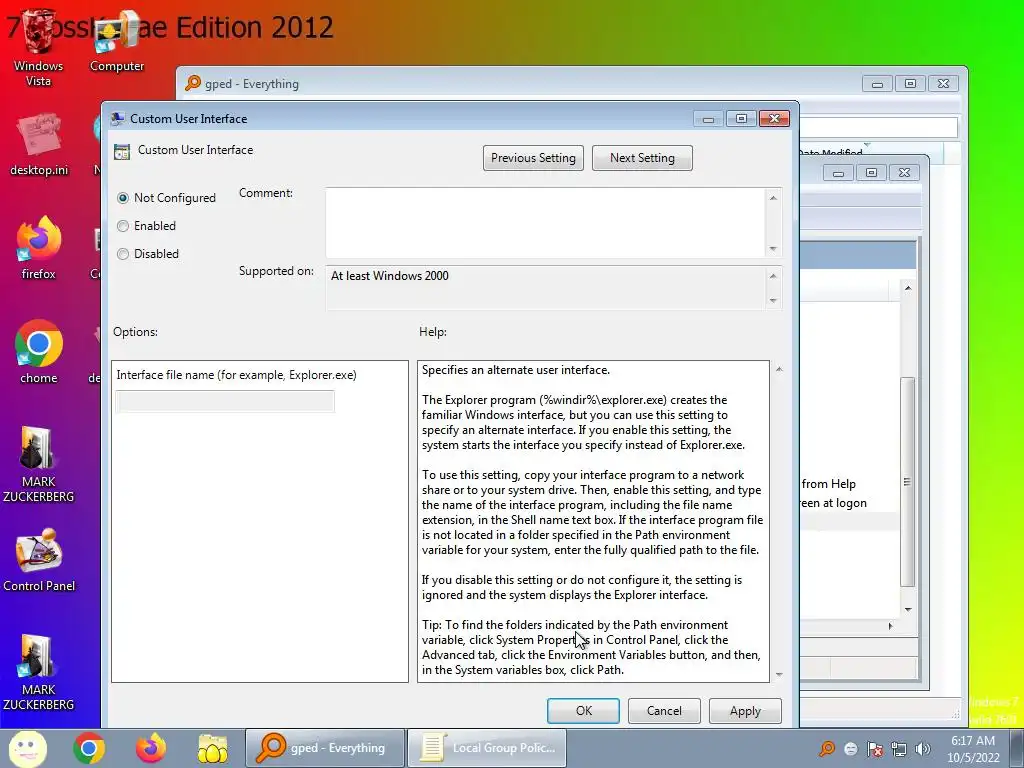The image size is (1024, 768).
Task: Click the 'from Help' setting row text
Action: point(828,484)
